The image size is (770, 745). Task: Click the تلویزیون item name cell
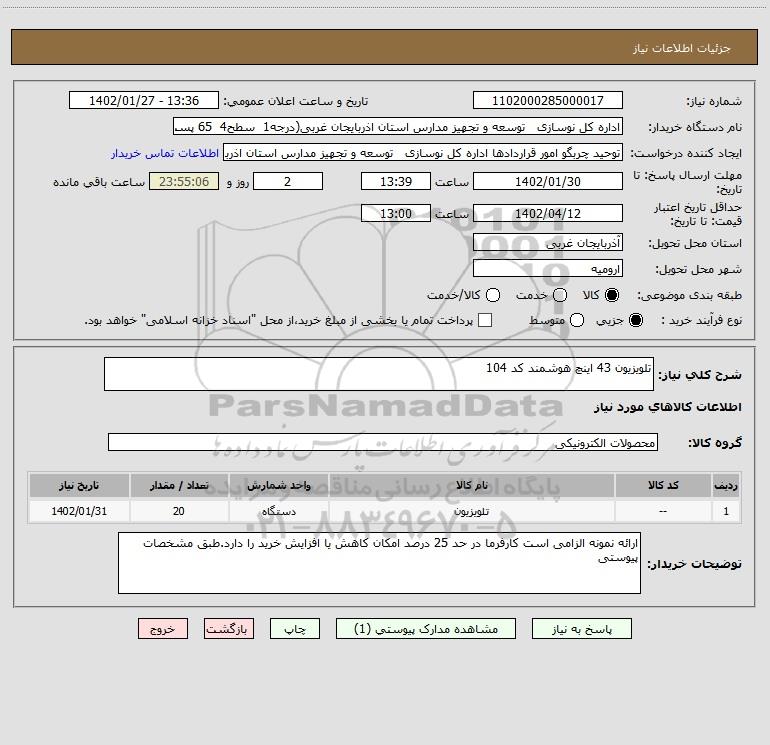(471, 511)
